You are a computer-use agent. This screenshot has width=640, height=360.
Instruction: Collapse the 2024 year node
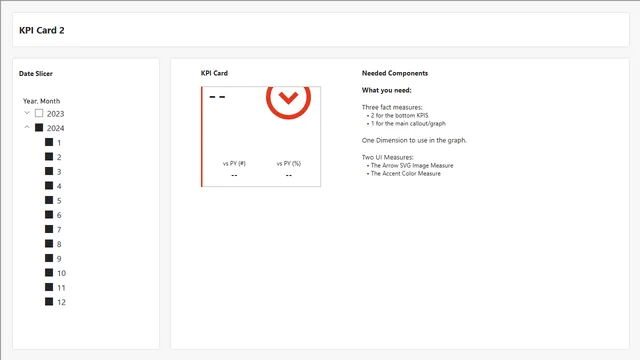[x=27, y=127]
